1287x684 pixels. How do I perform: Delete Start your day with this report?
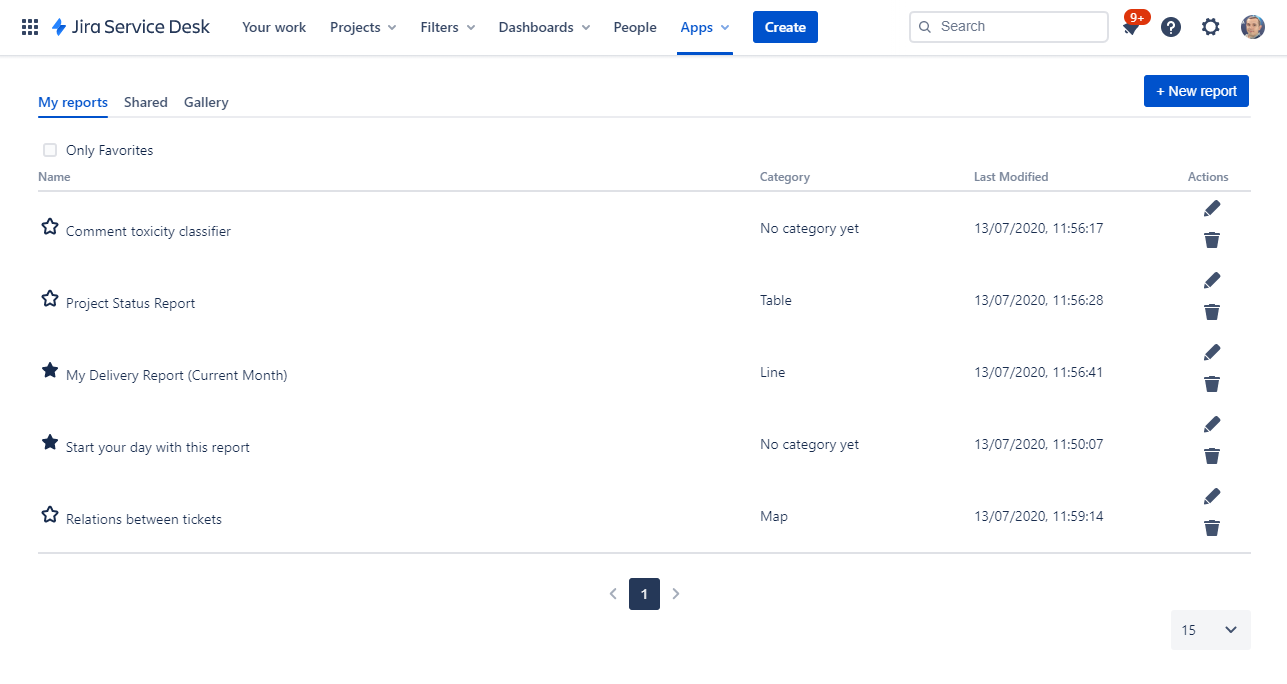click(1212, 456)
